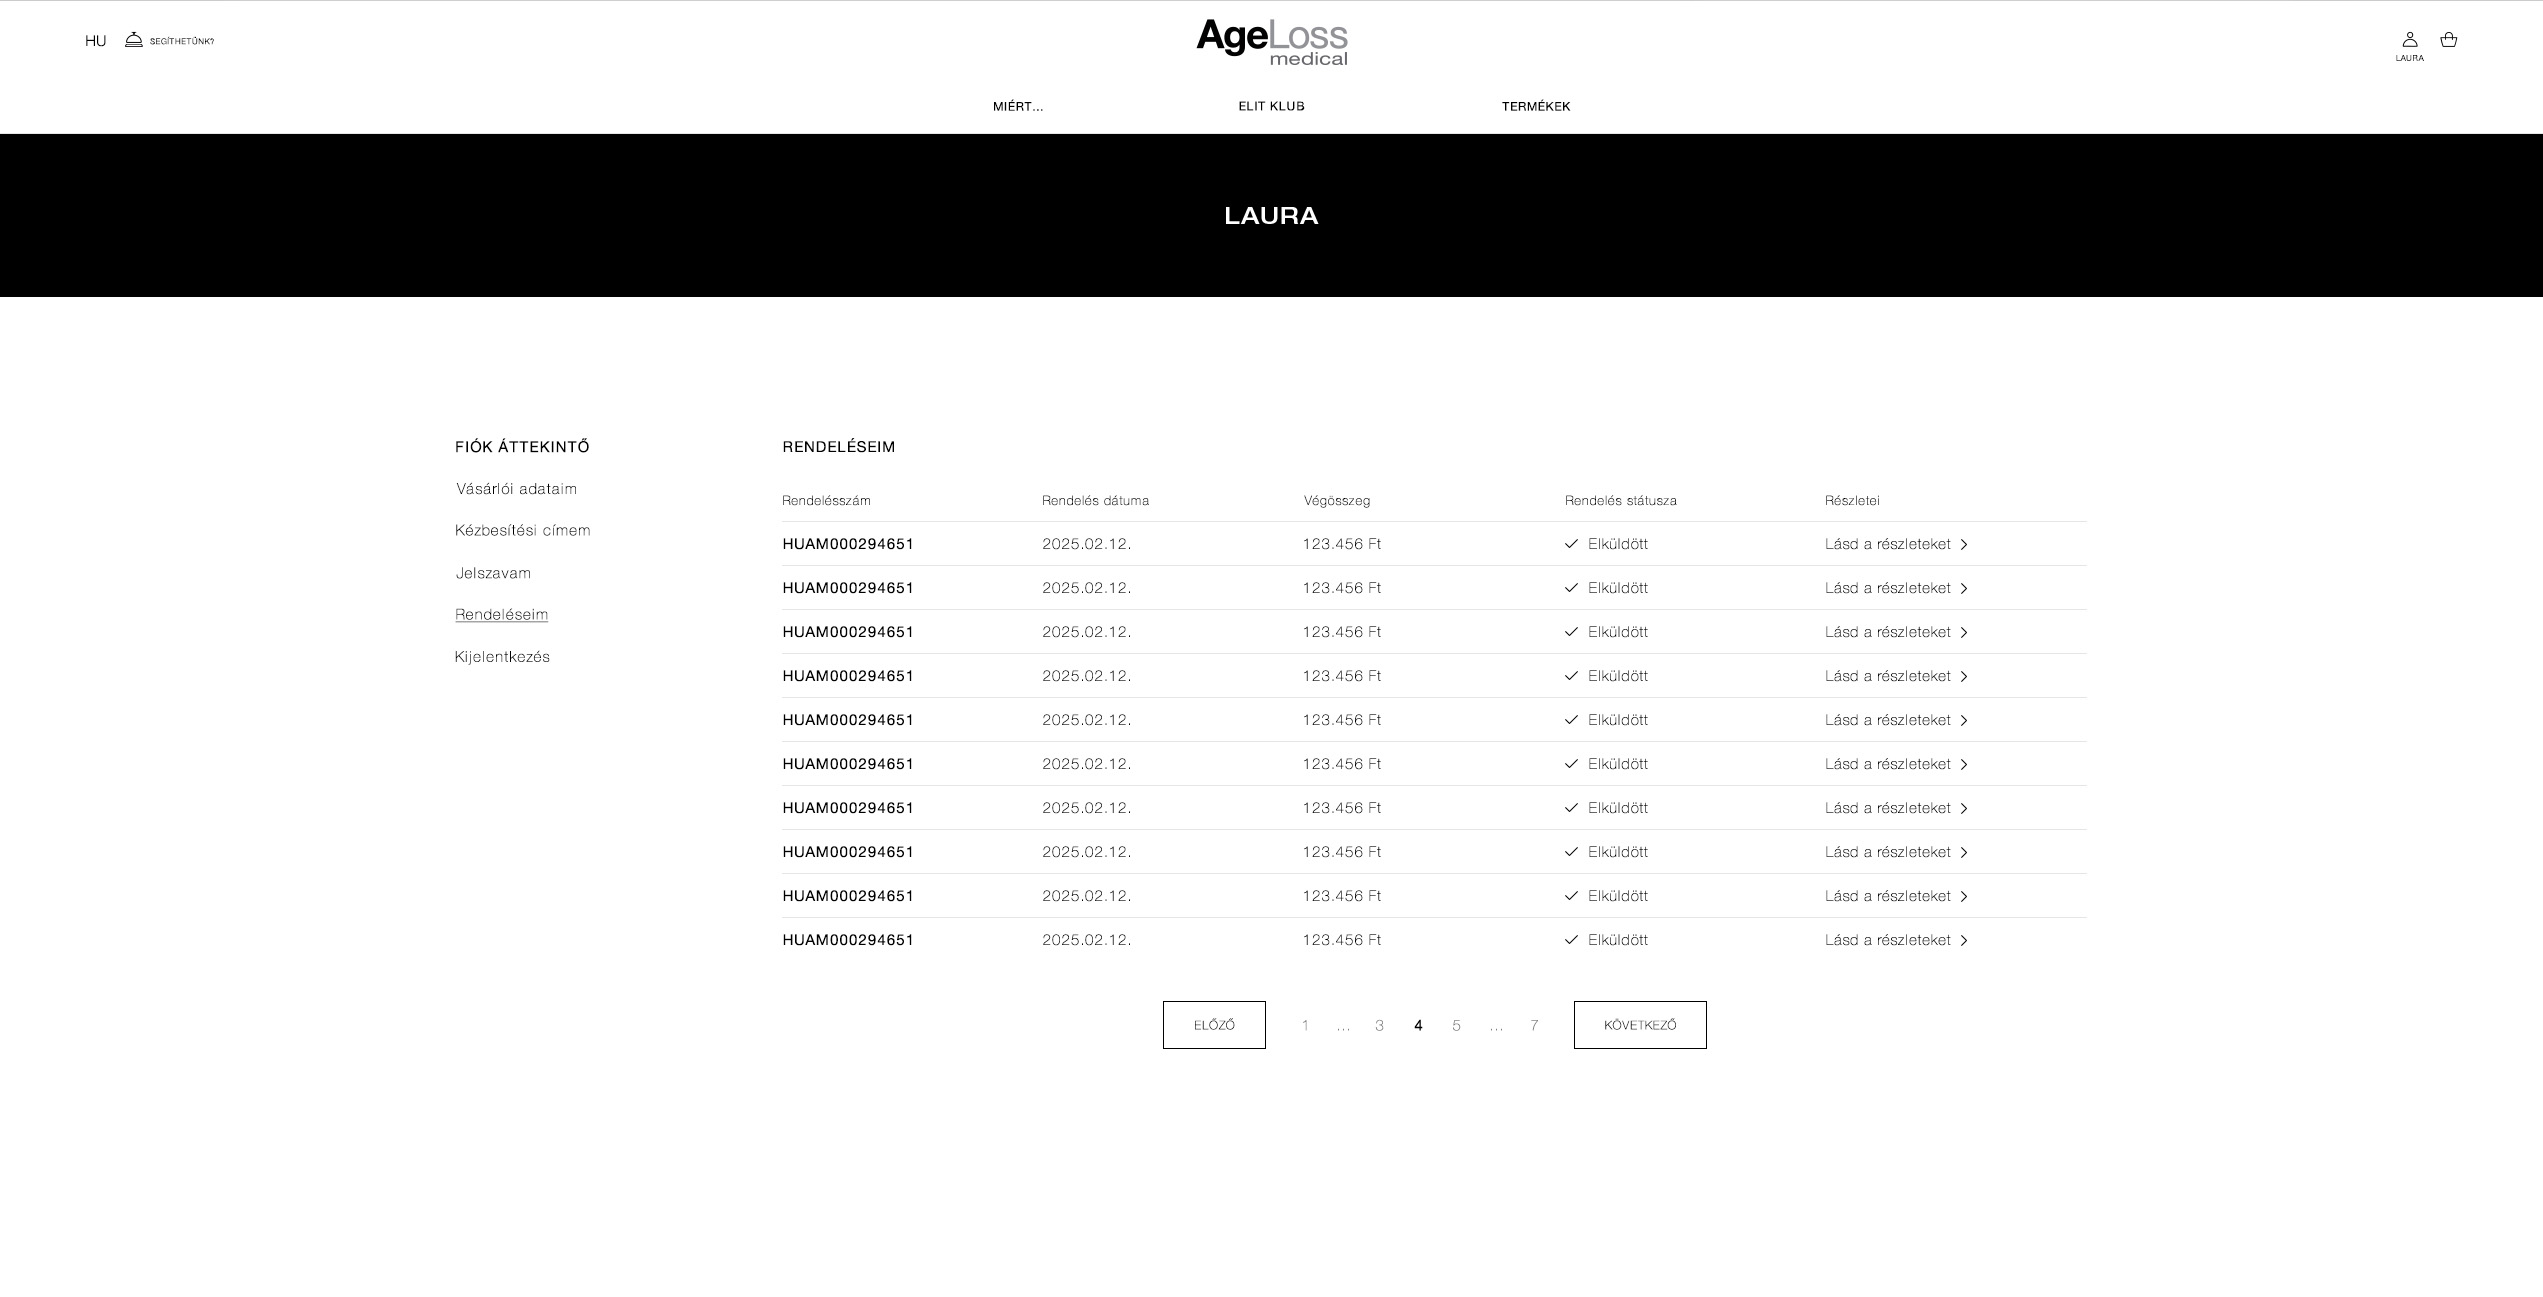This screenshot has width=2543, height=1297.
Task: Click chevron arrow in last order's details
Action: (x=1964, y=941)
